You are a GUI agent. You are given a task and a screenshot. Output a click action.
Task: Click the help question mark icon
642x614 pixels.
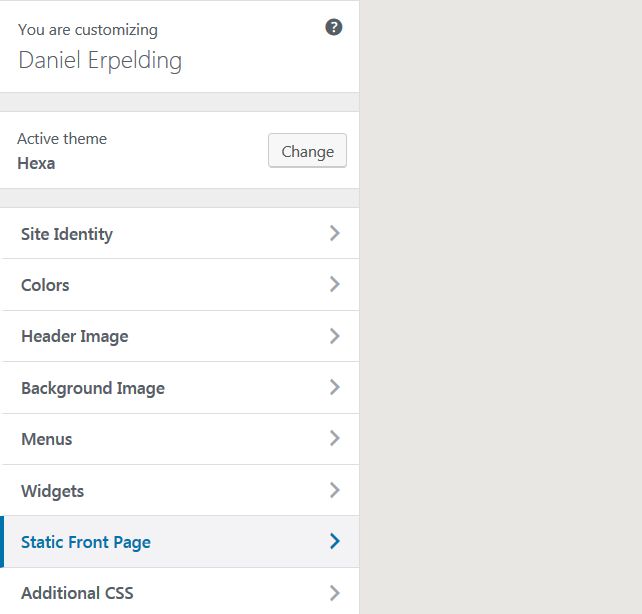pyautogui.click(x=334, y=27)
